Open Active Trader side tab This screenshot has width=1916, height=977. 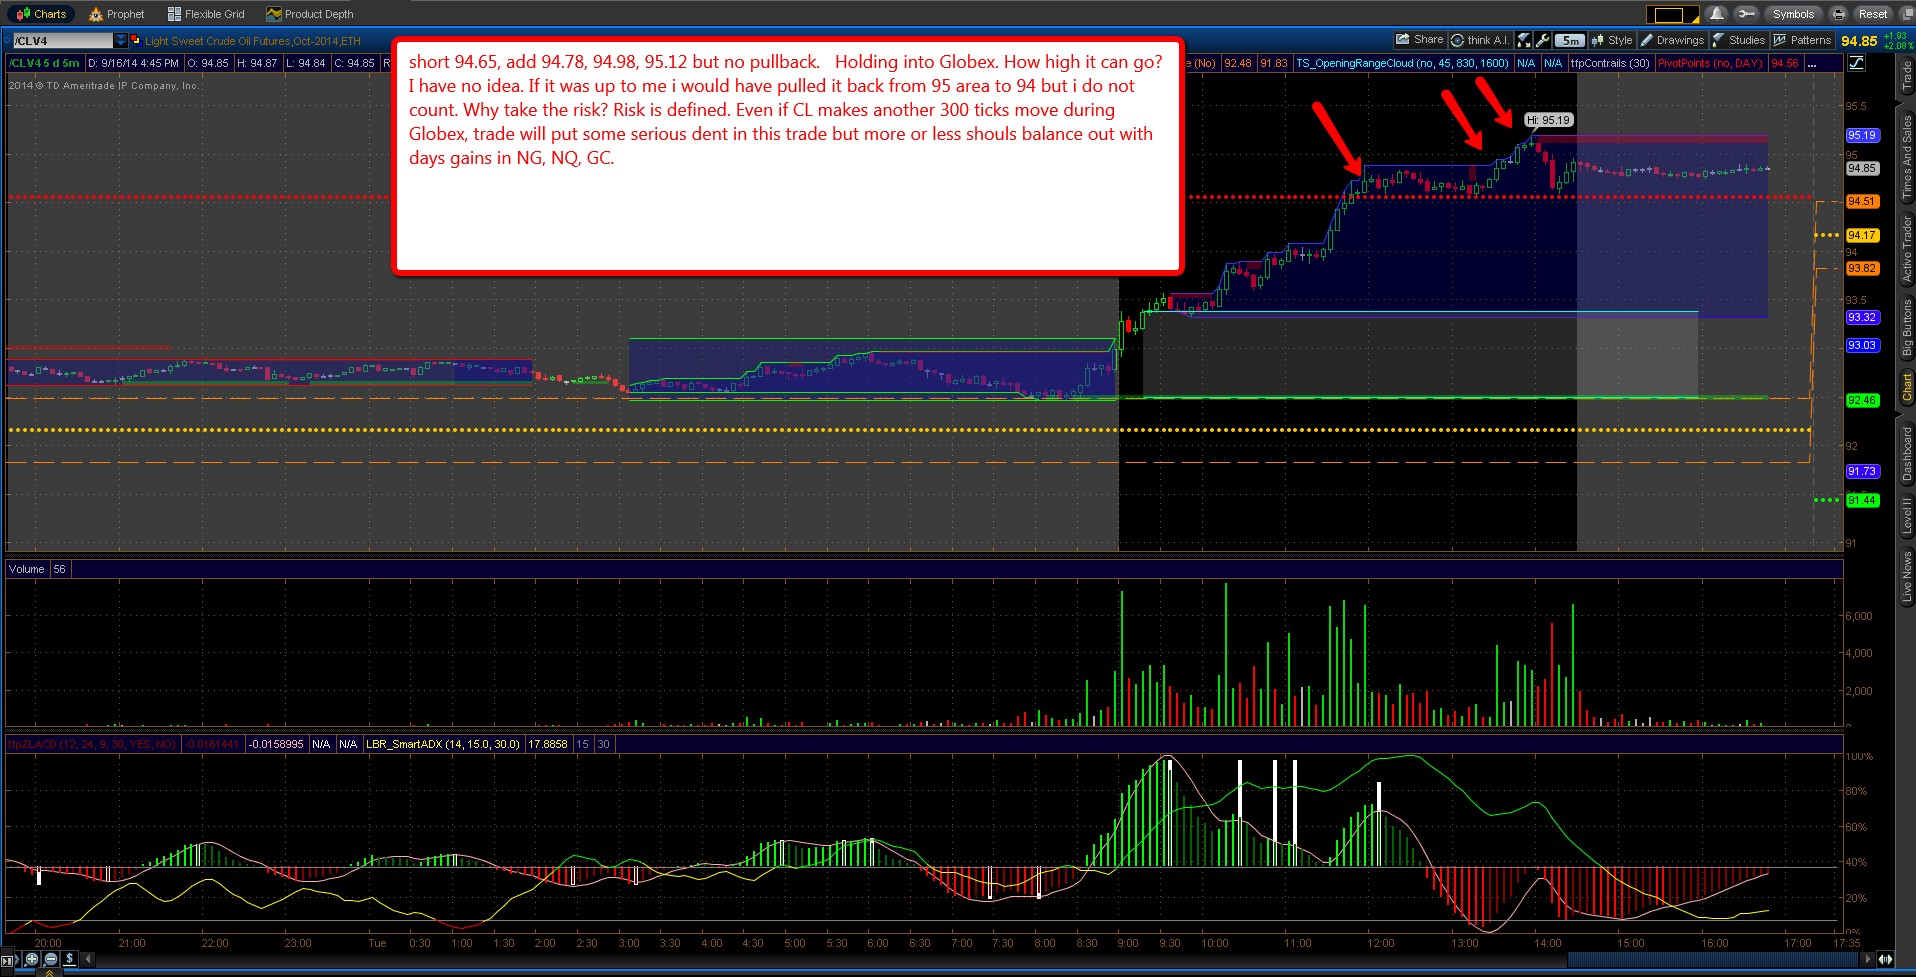point(1906,248)
